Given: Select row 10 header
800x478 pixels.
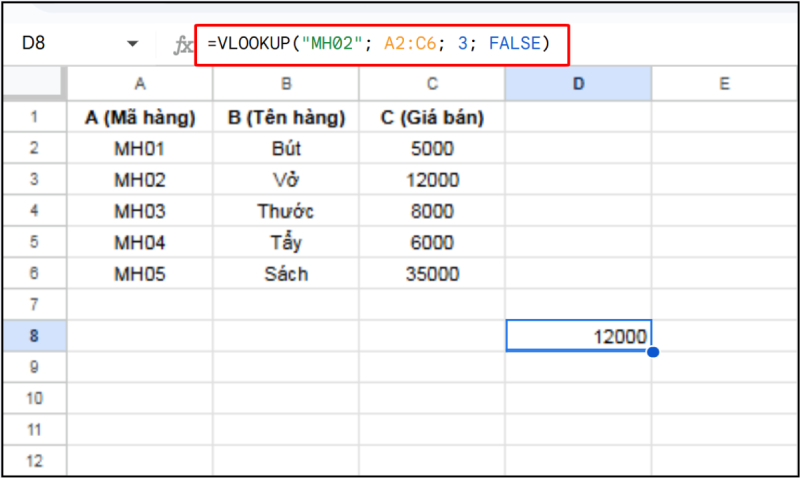Looking at the screenshot, I should (34, 398).
